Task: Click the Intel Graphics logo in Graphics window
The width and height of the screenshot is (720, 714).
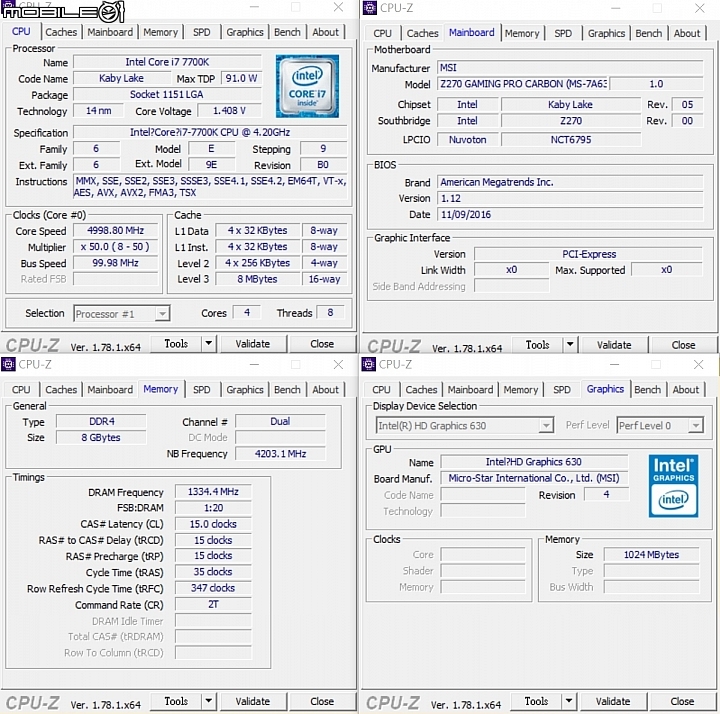Action: [673, 486]
